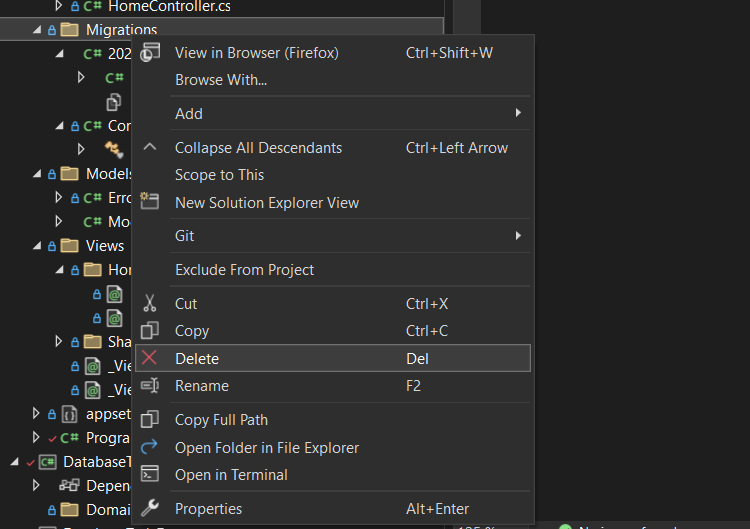The image size is (750, 529).
Task: Choose Browse With... from the menu
Action: [x=220, y=80]
